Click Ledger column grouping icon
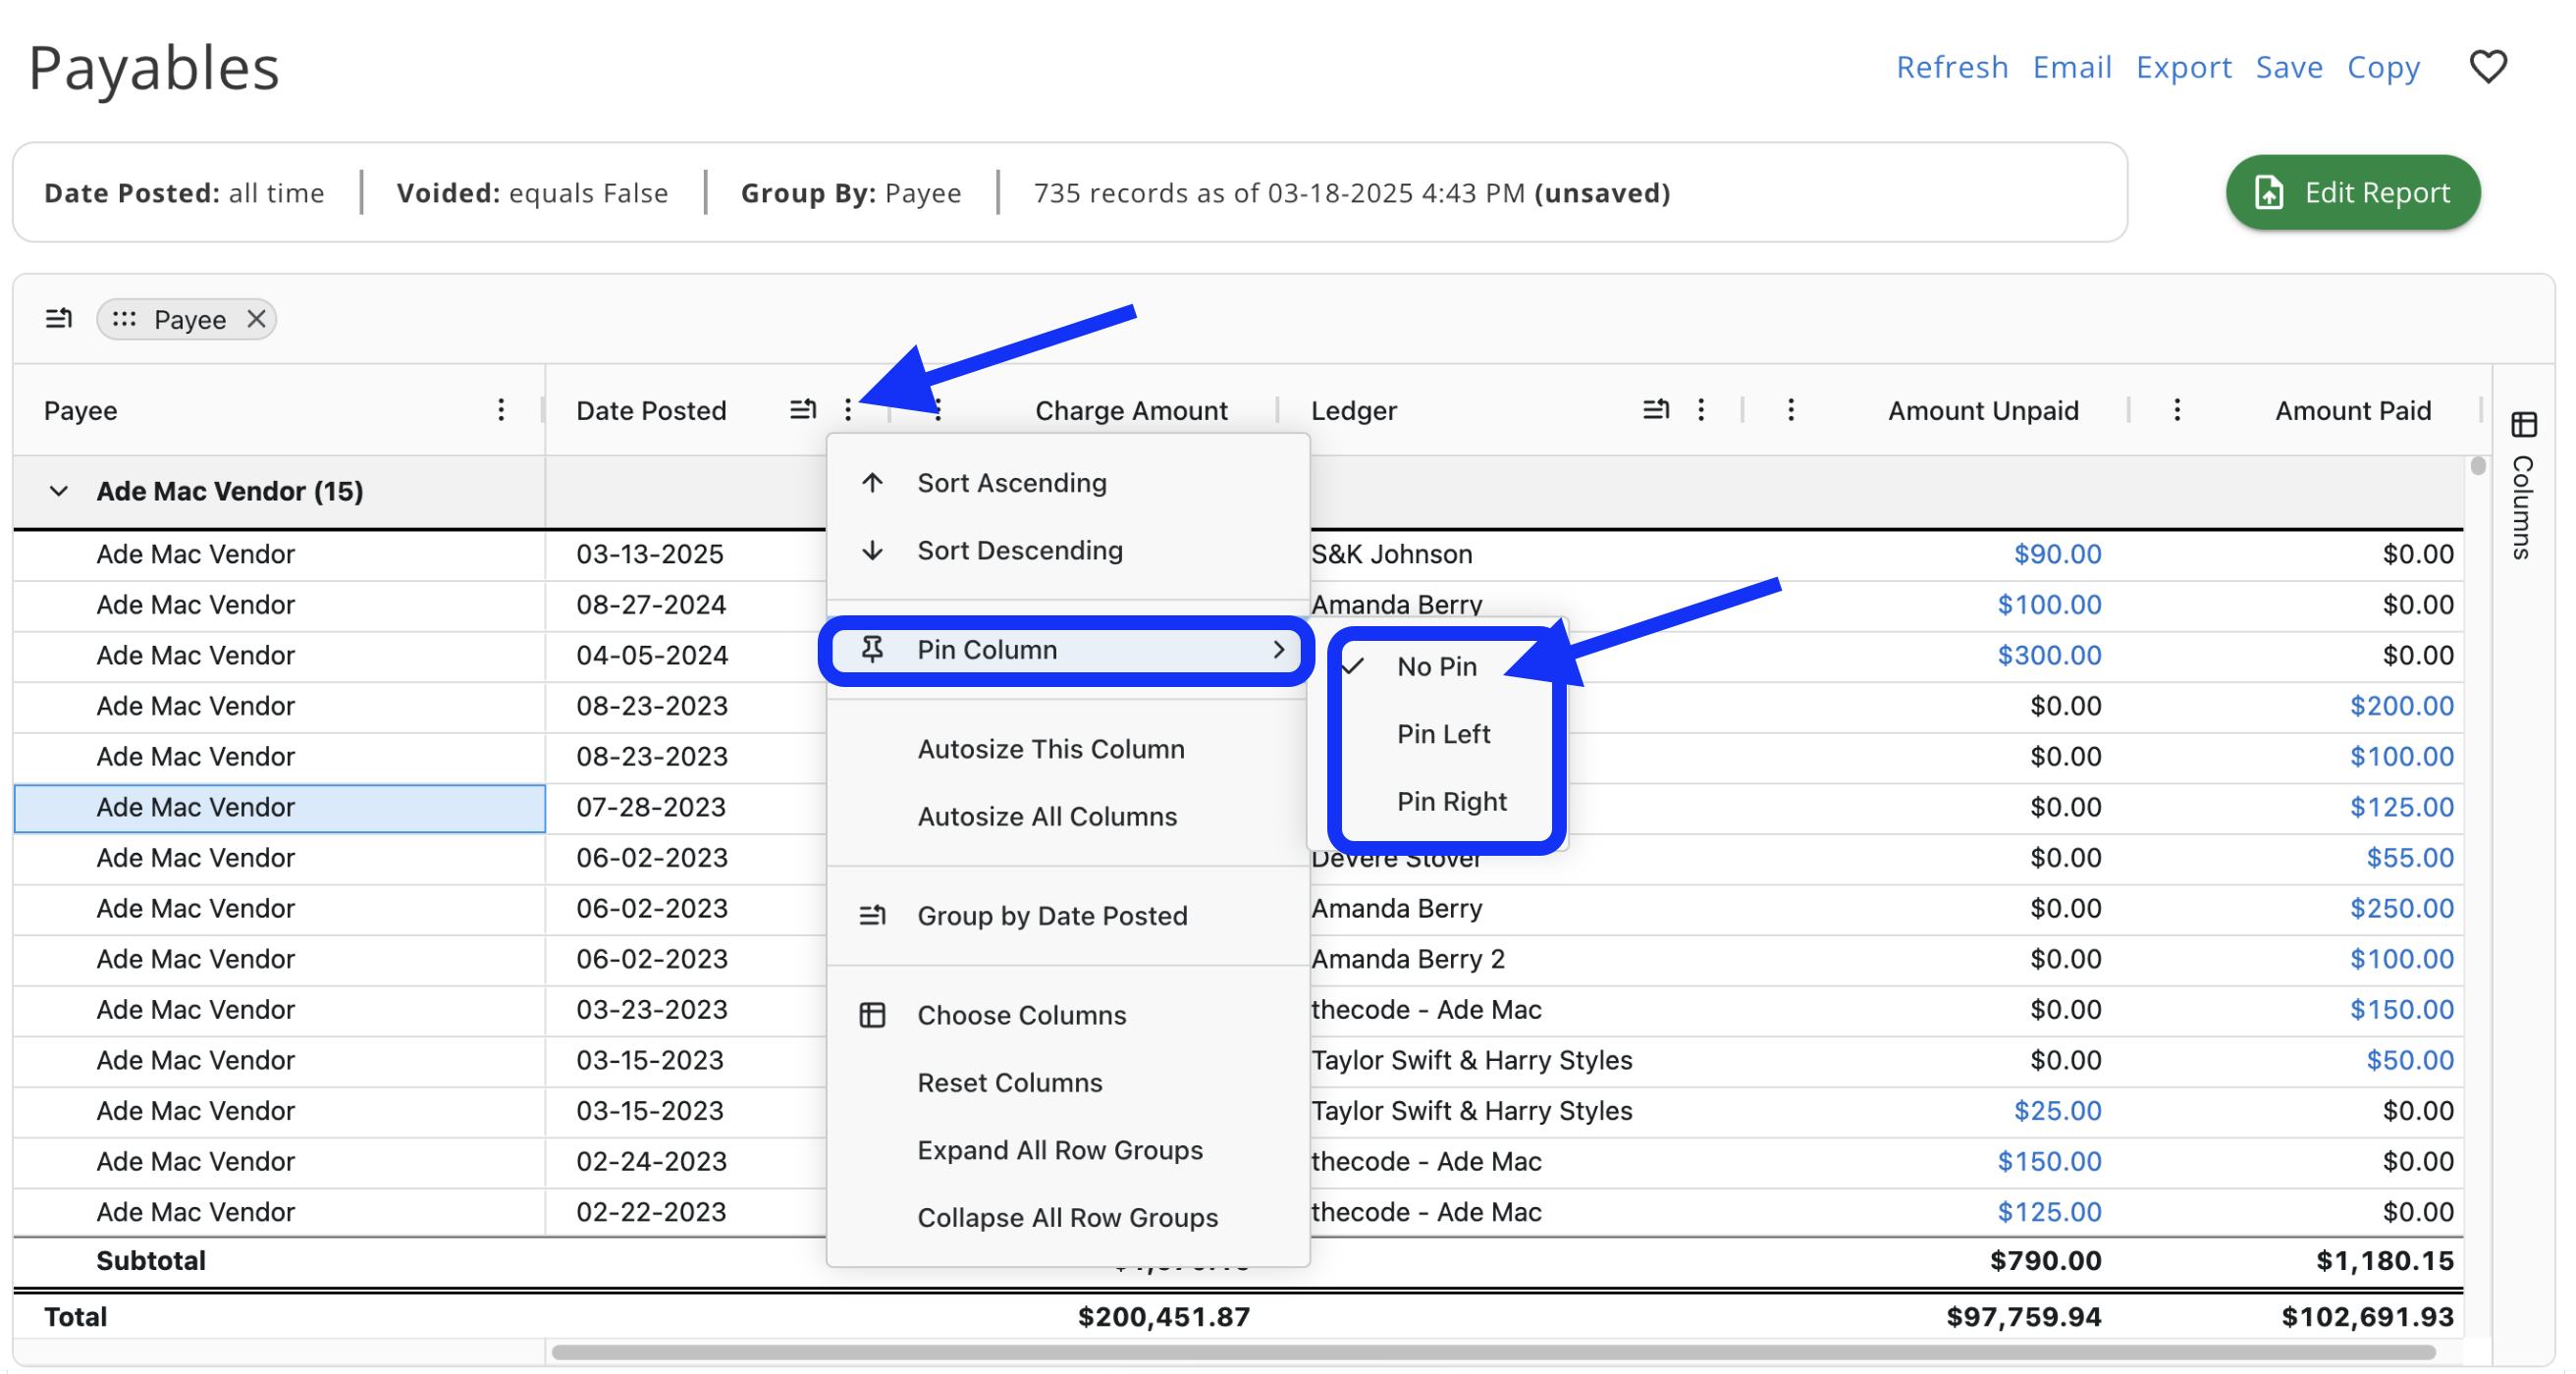Viewport: 2576px width, 1374px height. click(1655, 410)
